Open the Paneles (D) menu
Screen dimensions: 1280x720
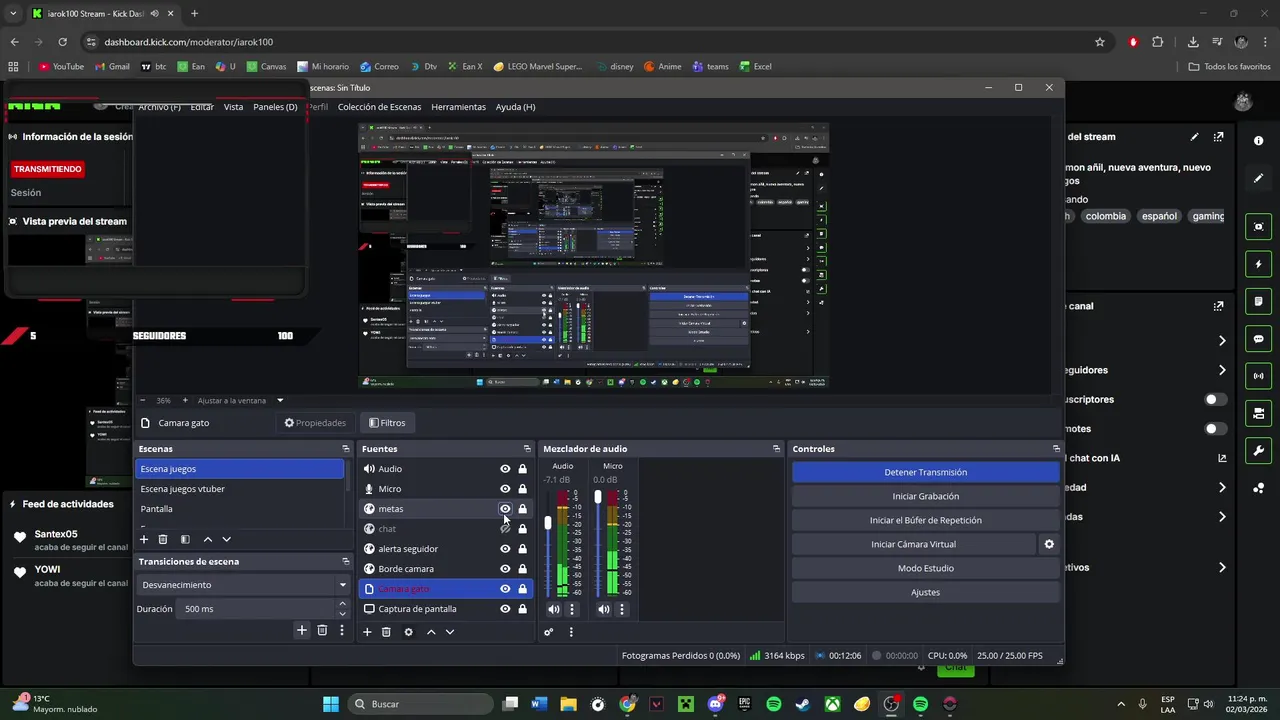click(x=275, y=107)
